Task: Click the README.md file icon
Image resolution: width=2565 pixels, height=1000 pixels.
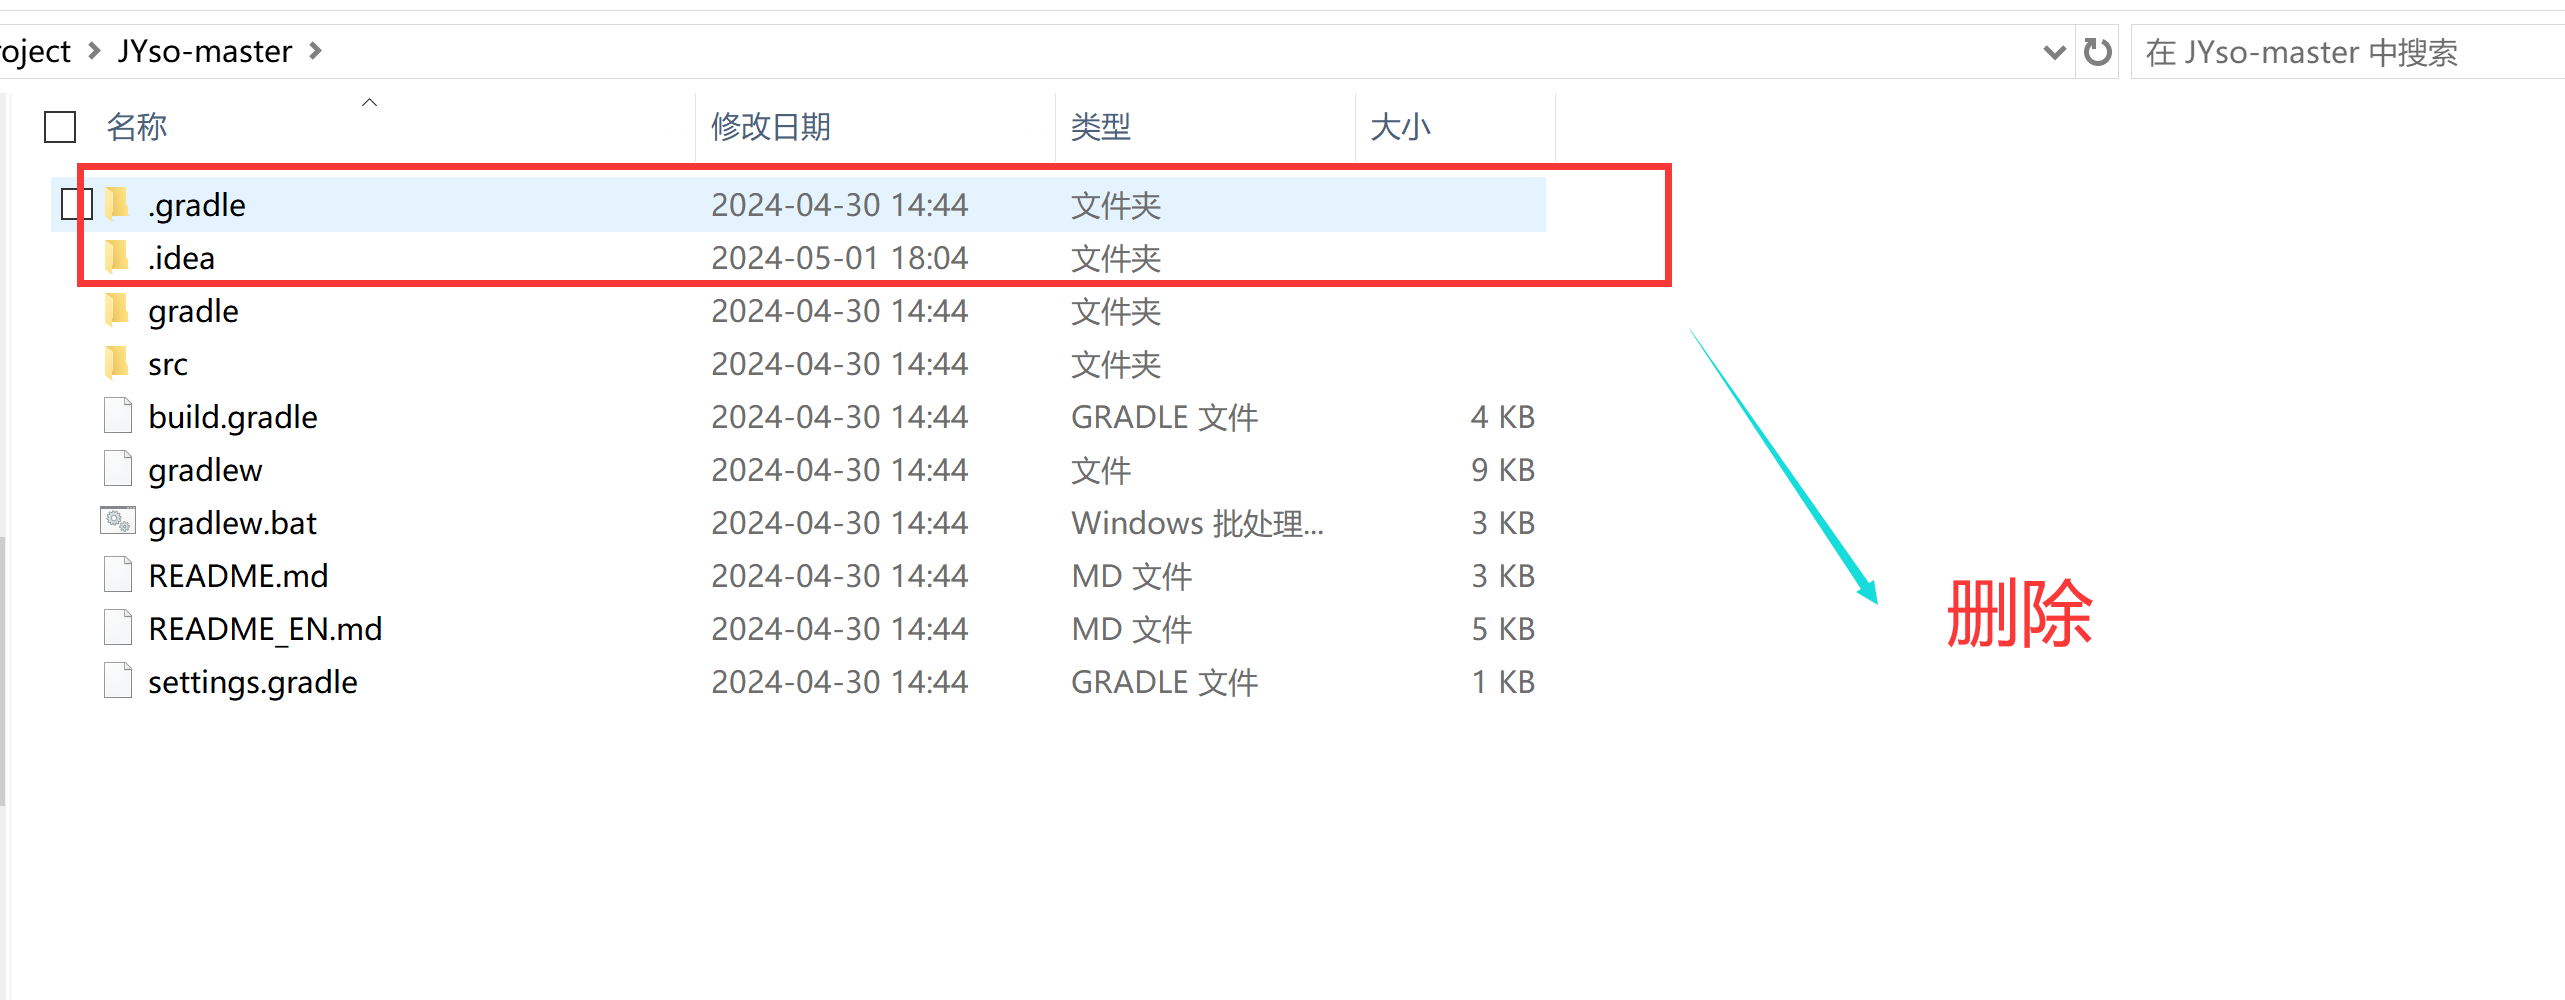Action: coord(118,574)
